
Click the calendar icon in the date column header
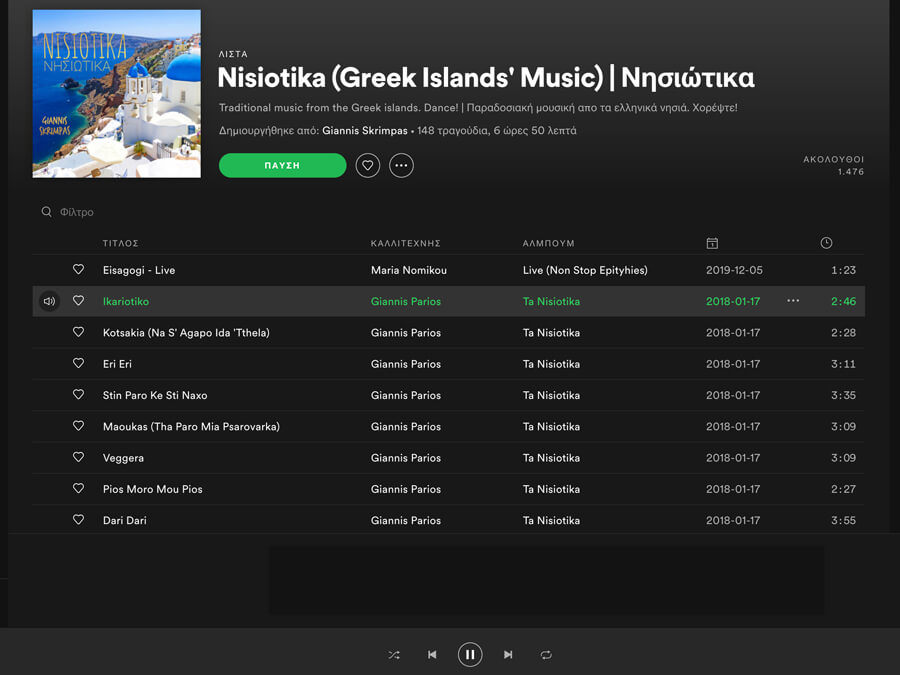point(711,243)
